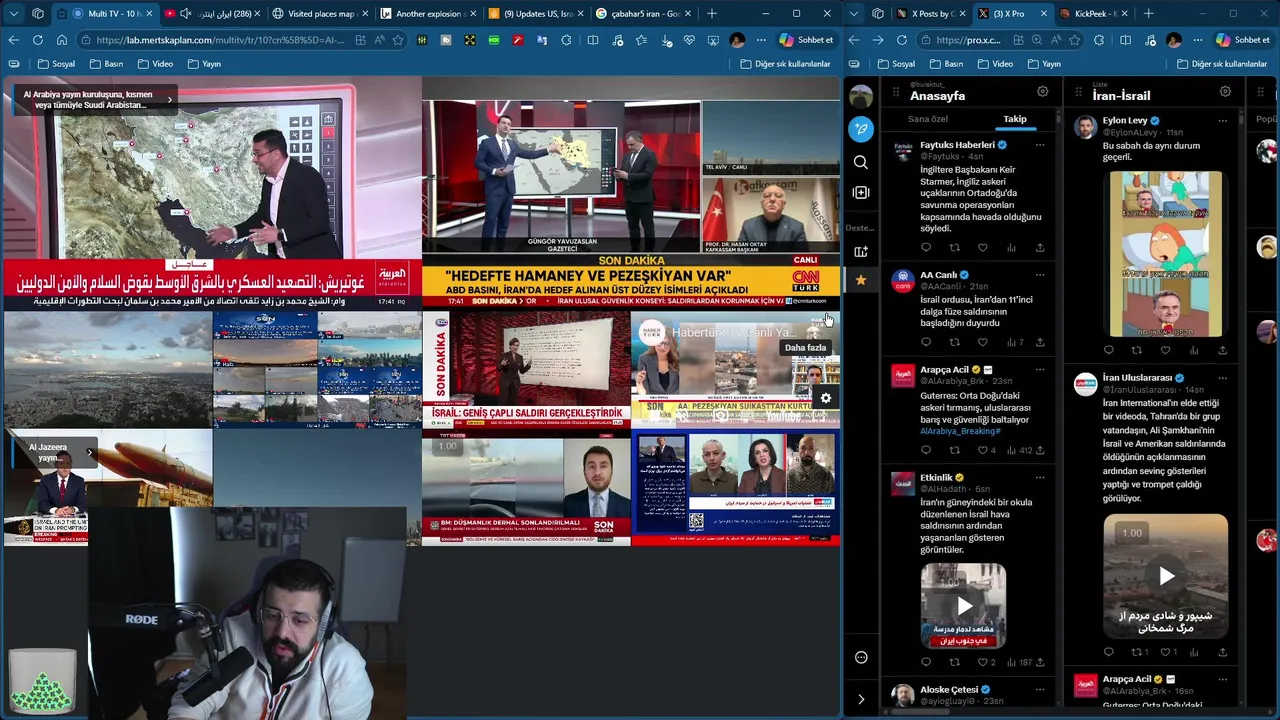Viewport: 1280px width, 720px height.
Task: Like the Faytuks Haberleri post
Action: [x=983, y=247]
